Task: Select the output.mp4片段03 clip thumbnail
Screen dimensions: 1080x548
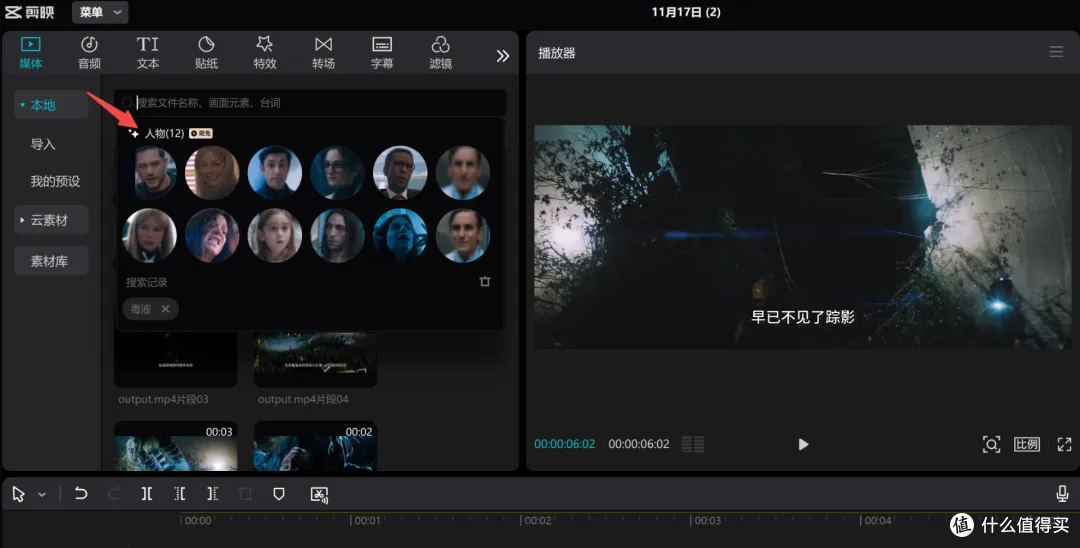Action: 176,360
